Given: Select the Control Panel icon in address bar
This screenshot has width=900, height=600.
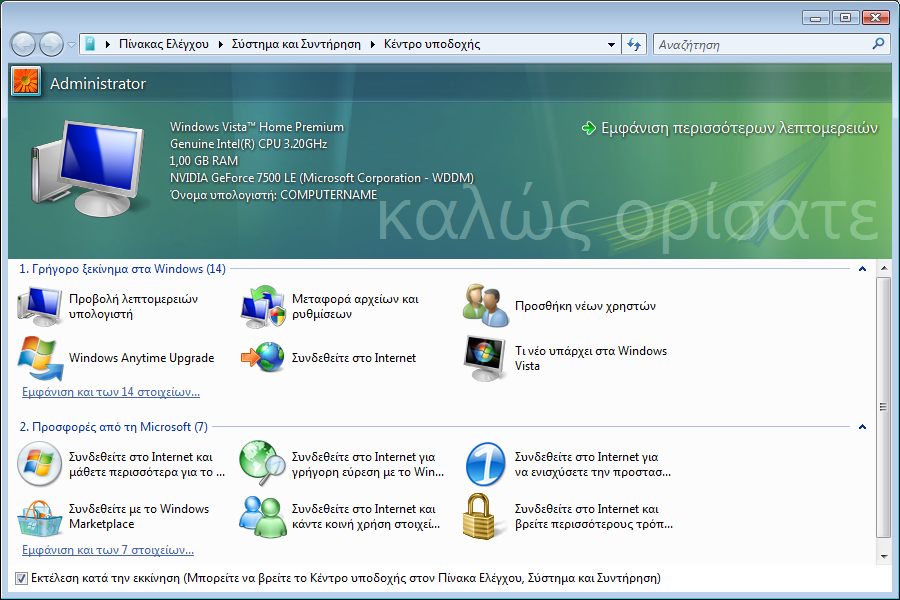Looking at the screenshot, I should click(x=90, y=44).
